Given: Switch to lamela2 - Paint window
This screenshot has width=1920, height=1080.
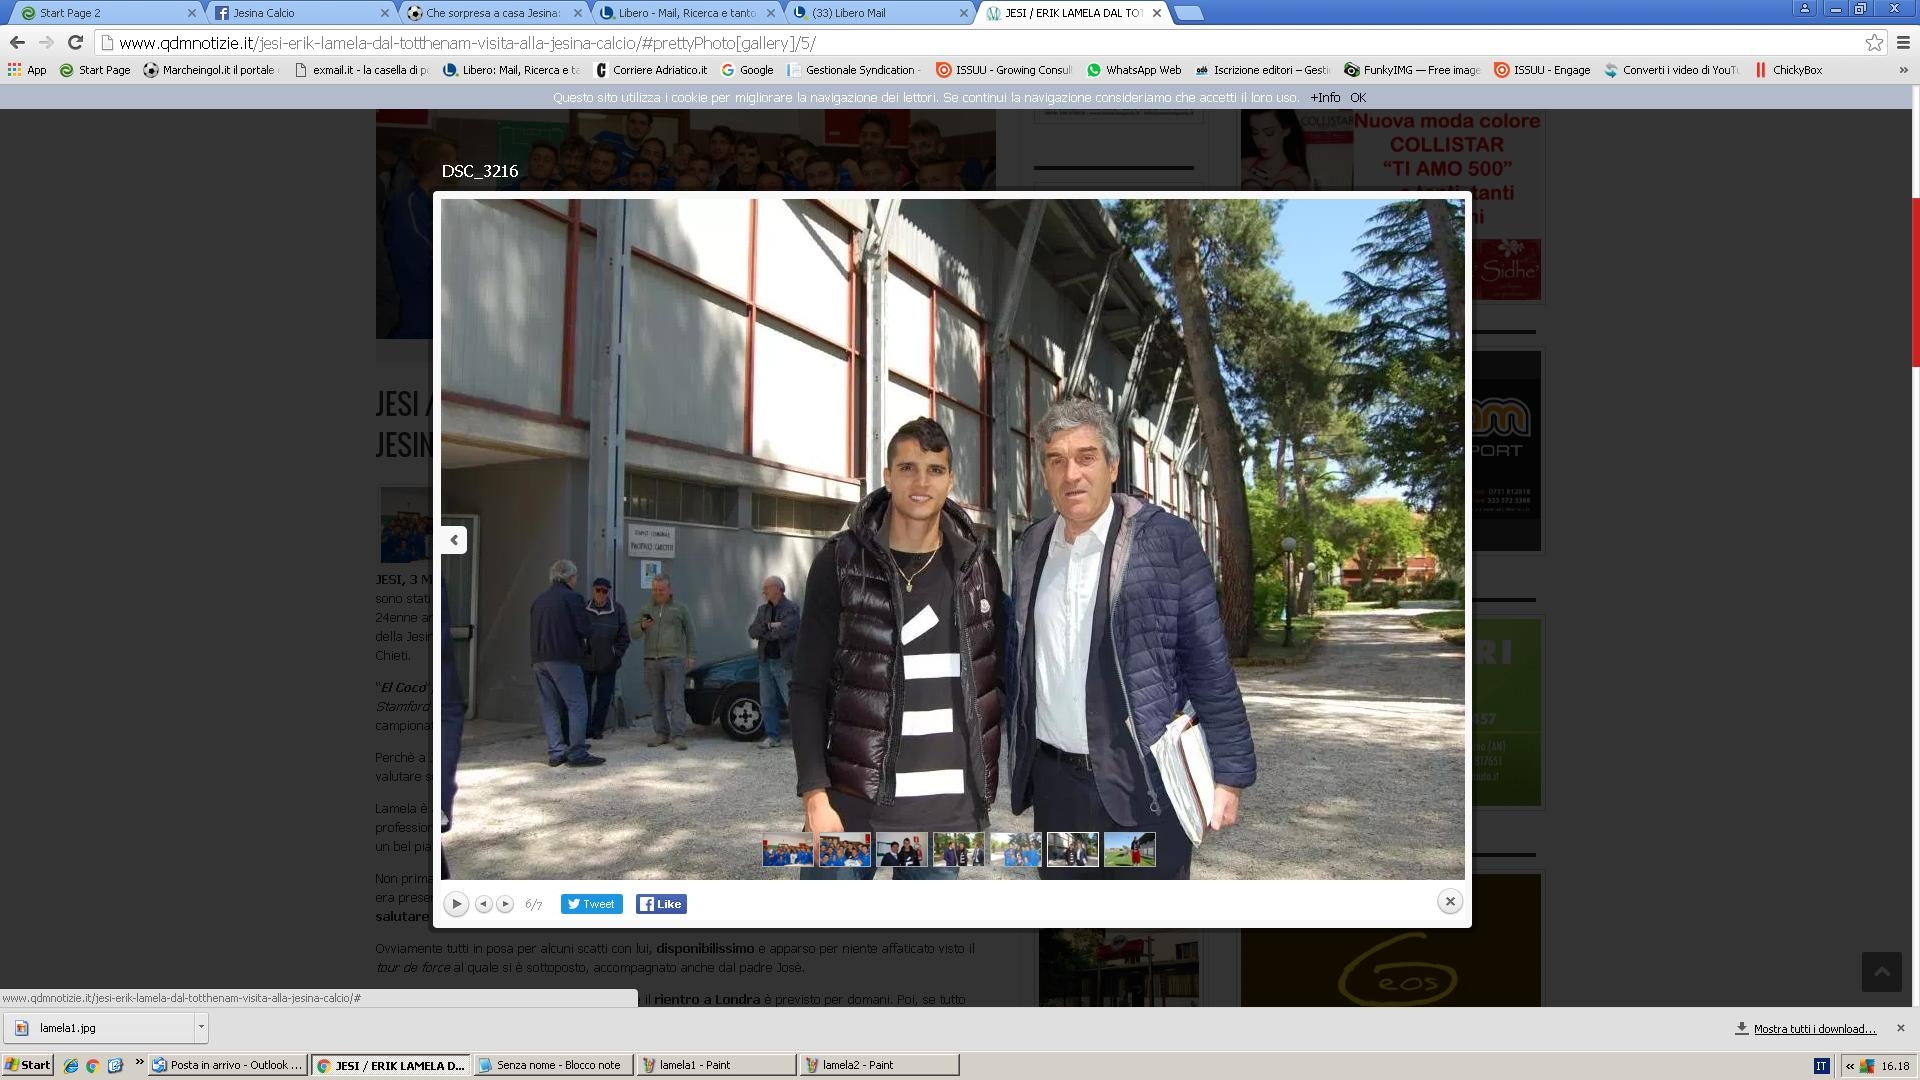Looking at the screenshot, I should coord(879,1065).
